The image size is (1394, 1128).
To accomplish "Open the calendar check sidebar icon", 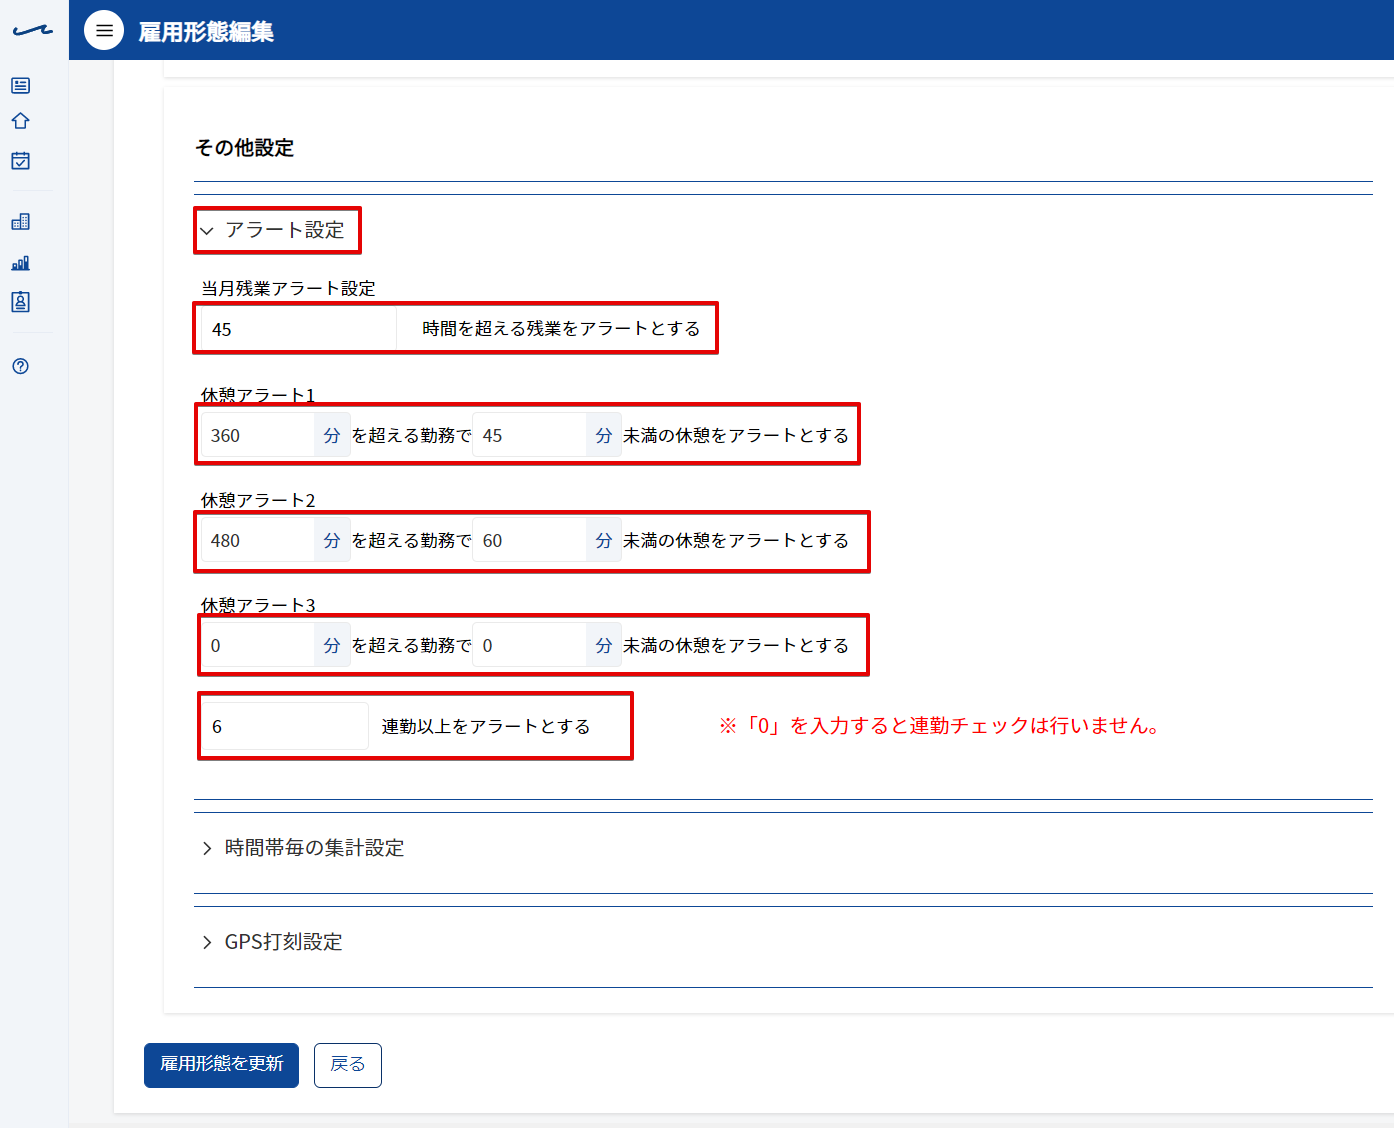I will 20,160.
